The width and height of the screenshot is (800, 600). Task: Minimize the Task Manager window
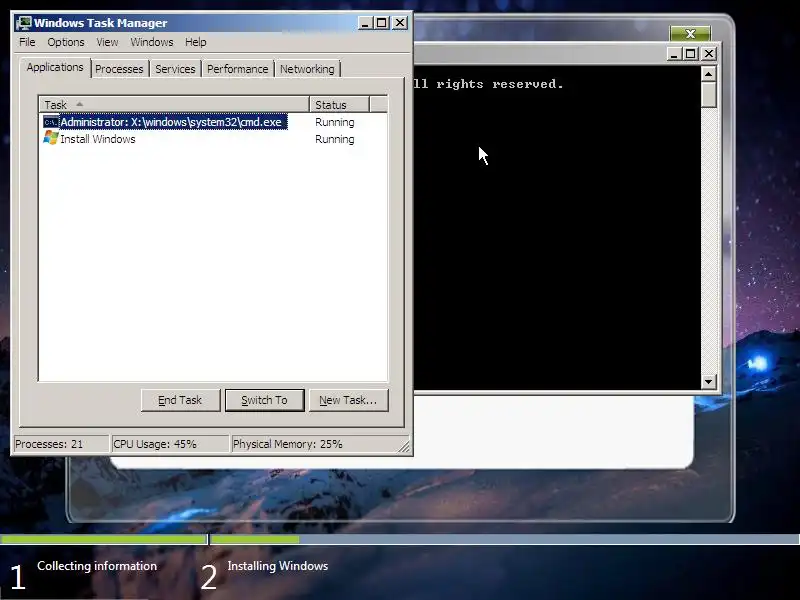click(x=365, y=23)
